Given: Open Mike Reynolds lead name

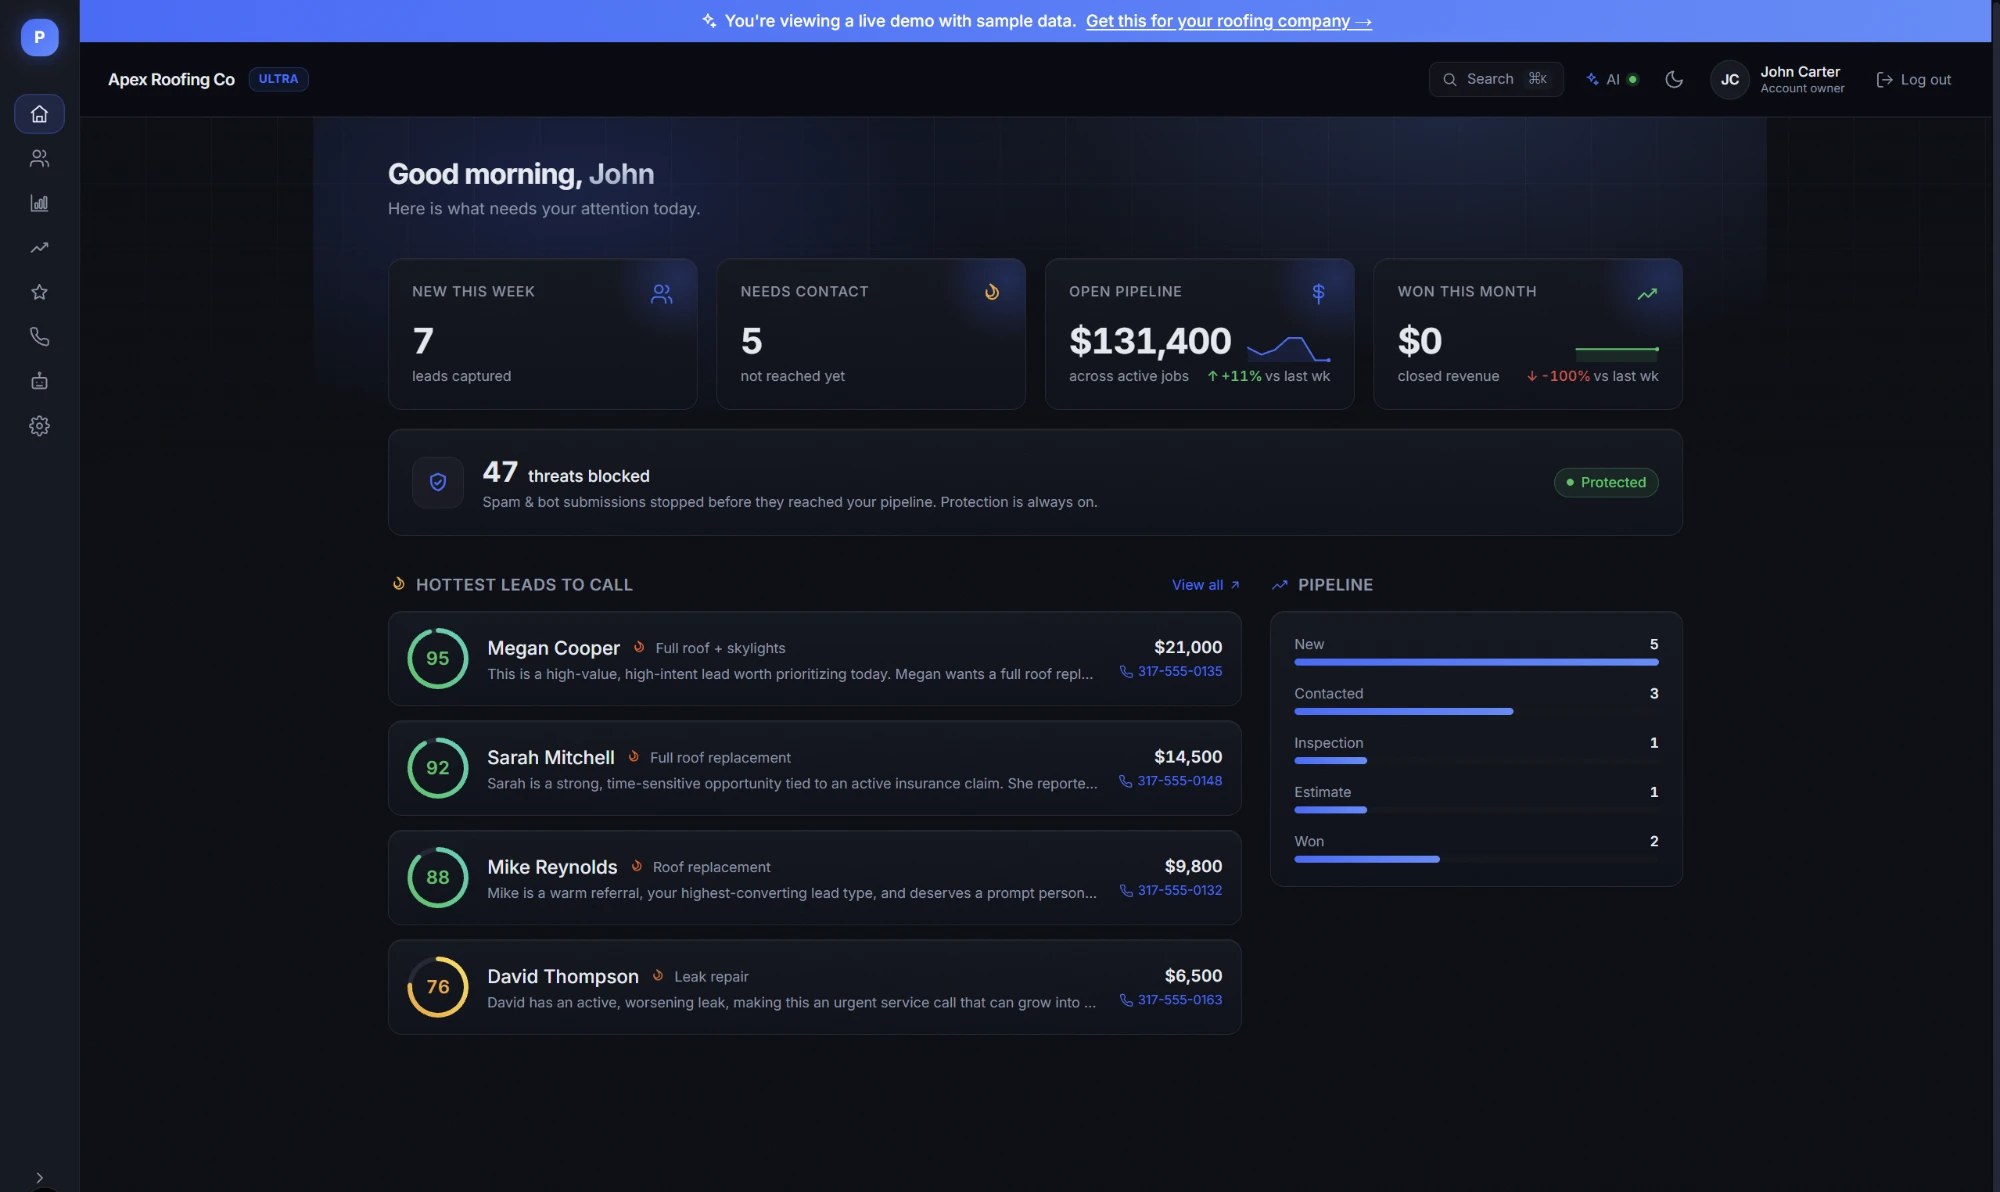Looking at the screenshot, I should [552, 867].
